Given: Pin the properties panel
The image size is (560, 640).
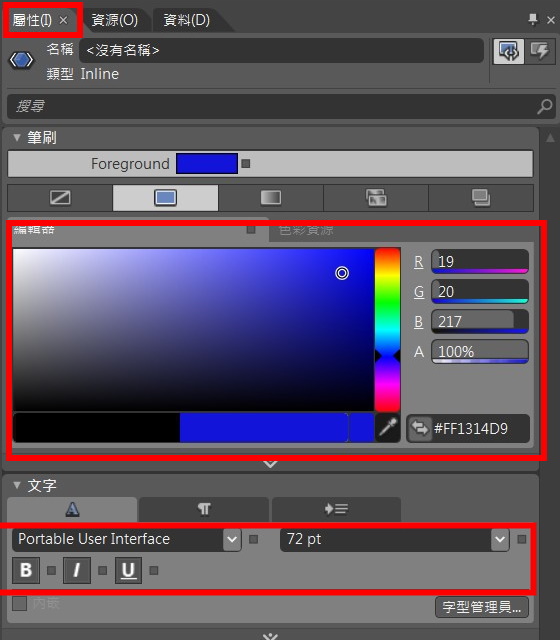Looking at the screenshot, I should point(533,19).
